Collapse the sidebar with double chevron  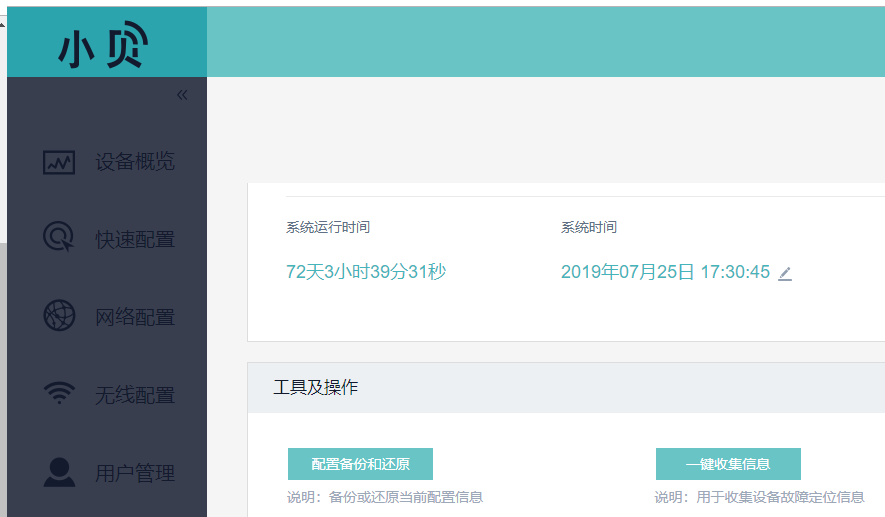[x=182, y=95]
